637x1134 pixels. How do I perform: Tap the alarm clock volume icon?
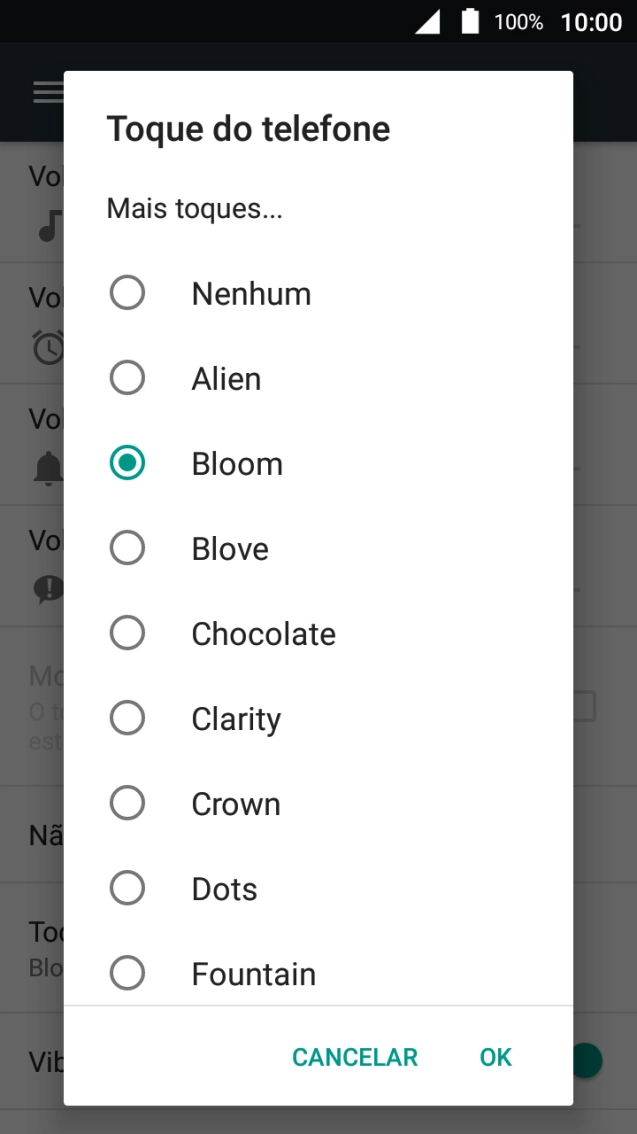(48, 347)
